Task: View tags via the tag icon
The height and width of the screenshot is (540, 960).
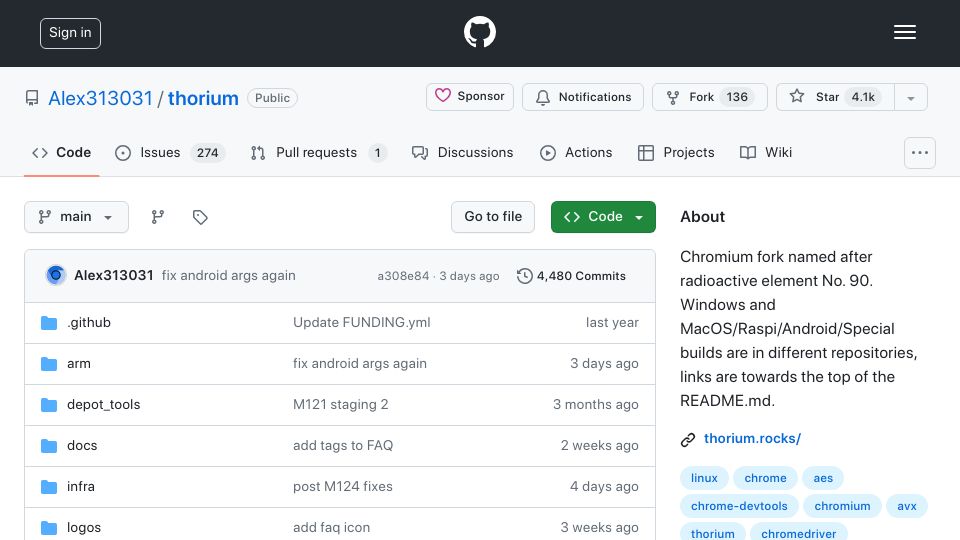Action: coord(200,217)
